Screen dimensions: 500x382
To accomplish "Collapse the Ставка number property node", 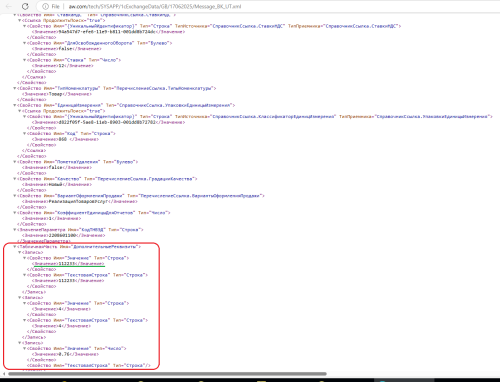I will (24, 60).
